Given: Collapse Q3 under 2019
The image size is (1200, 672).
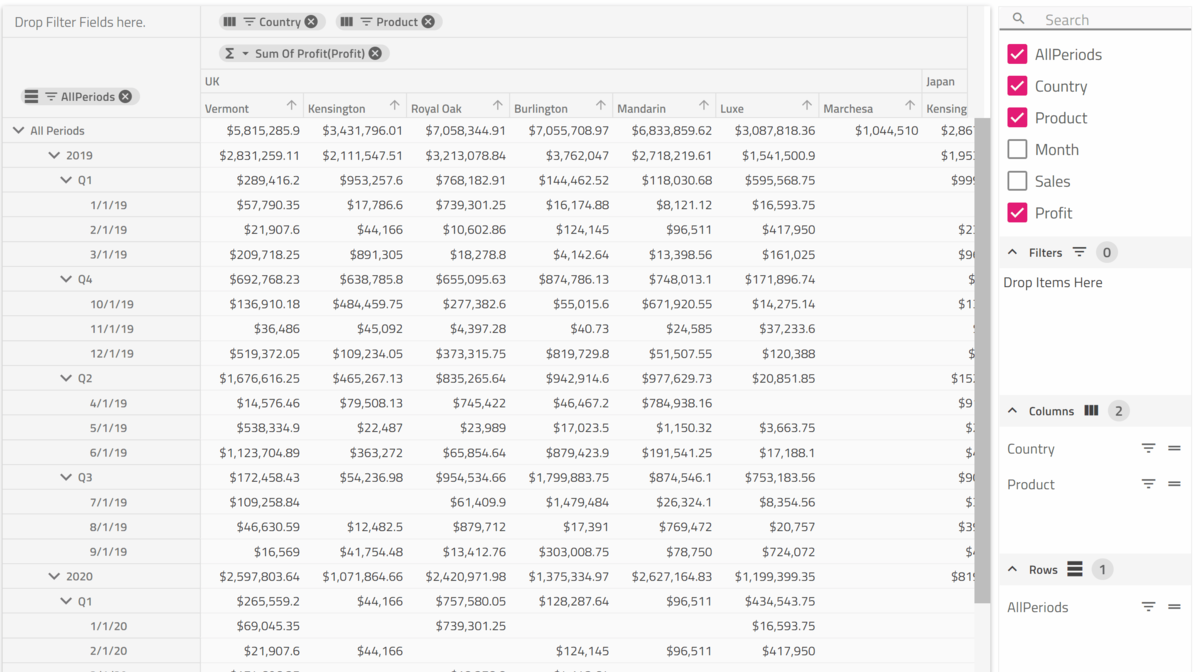Looking at the screenshot, I should pos(66,478).
